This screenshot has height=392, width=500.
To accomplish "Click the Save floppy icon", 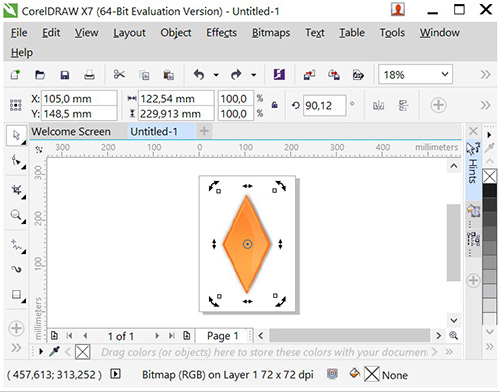I will pyautogui.click(x=65, y=75).
